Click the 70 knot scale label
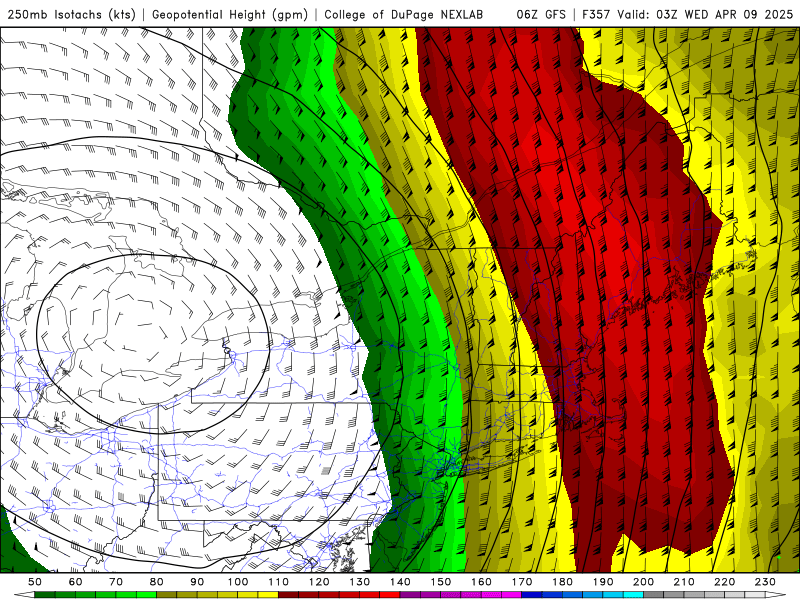The image size is (800, 600). coord(116,582)
